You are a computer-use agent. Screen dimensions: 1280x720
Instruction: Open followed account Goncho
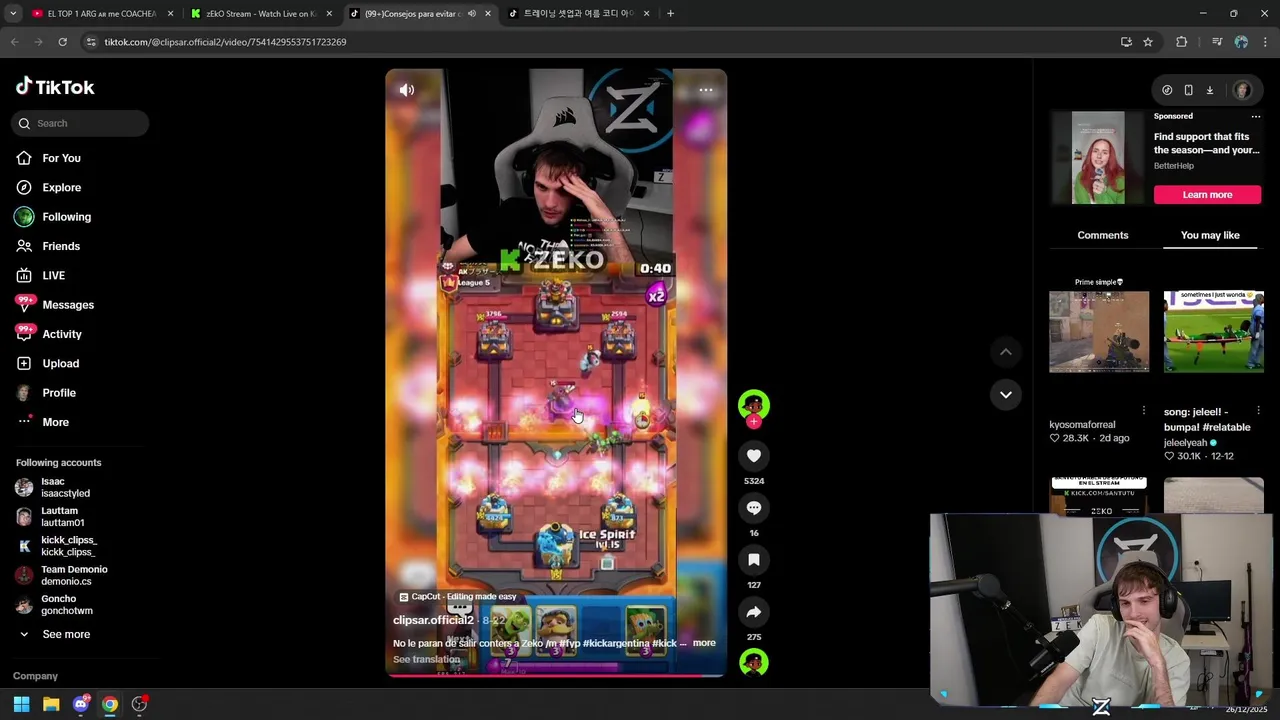(66, 604)
